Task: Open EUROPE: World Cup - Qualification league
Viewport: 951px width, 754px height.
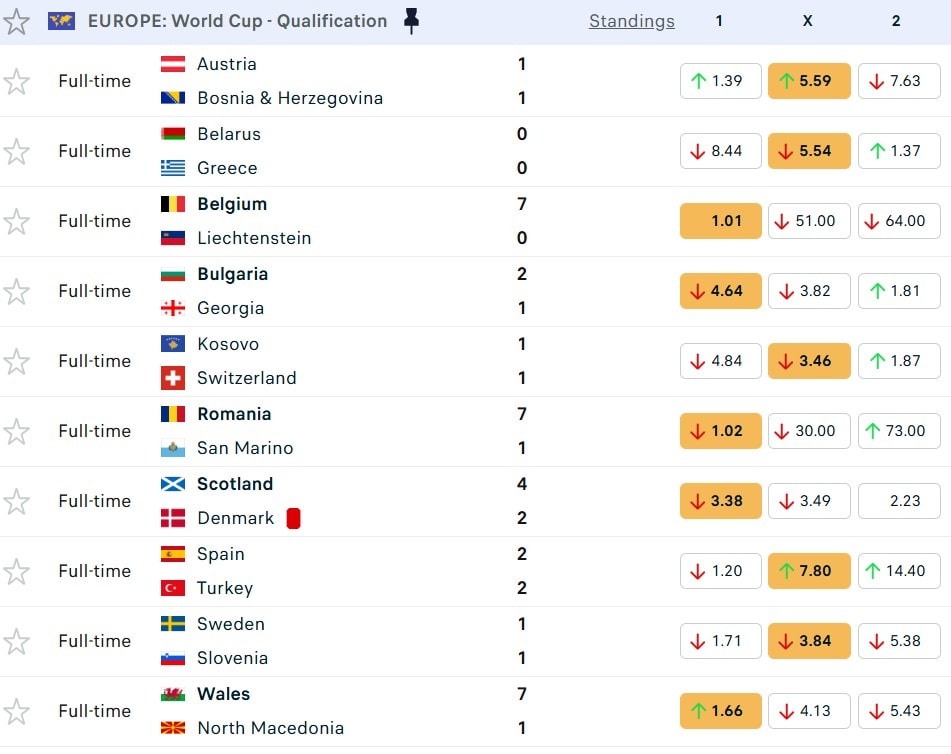Action: click(237, 21)
